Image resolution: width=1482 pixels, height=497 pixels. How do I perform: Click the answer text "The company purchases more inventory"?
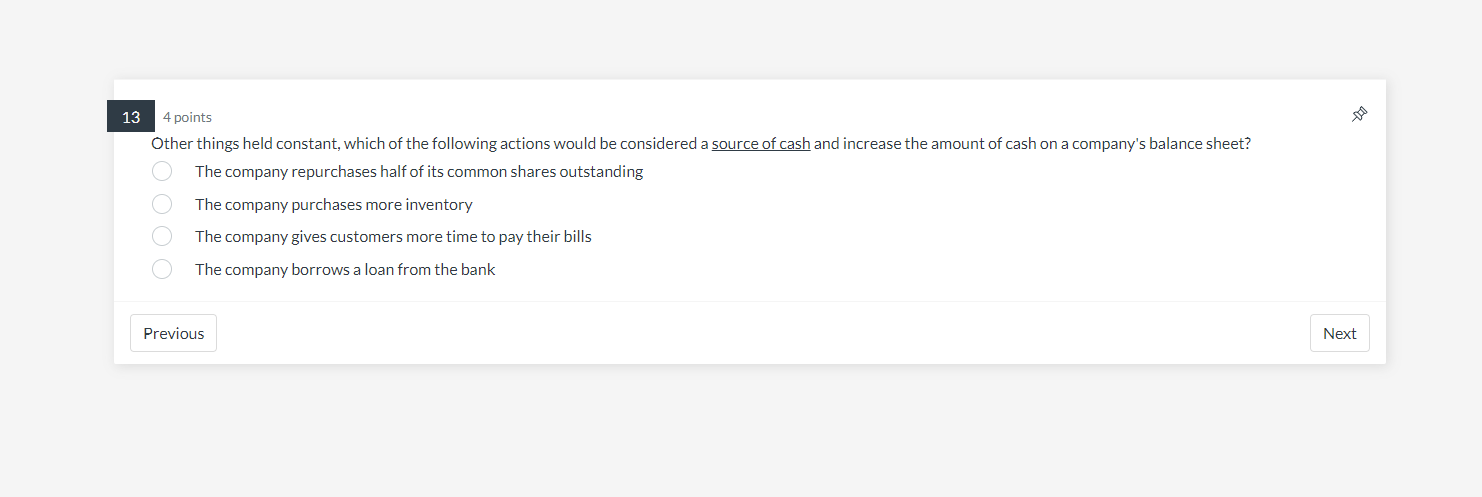point(333,204)
